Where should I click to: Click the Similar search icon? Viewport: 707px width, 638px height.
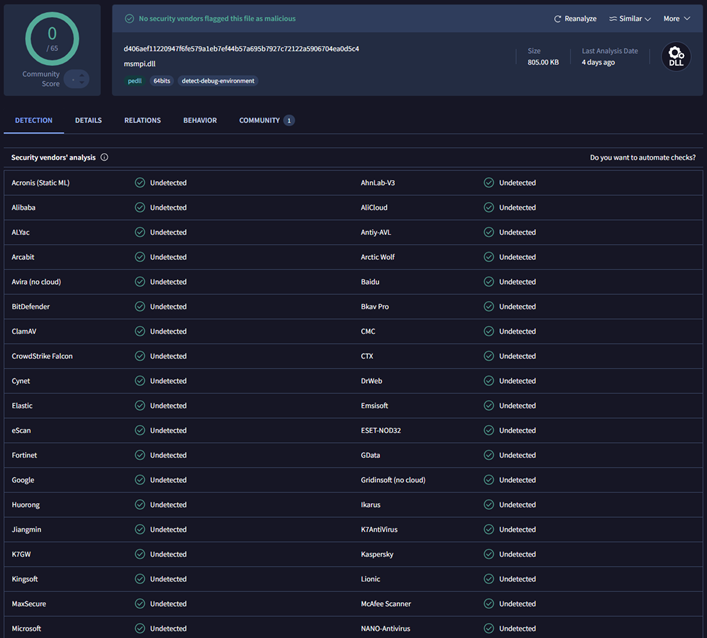click(613, 19)
